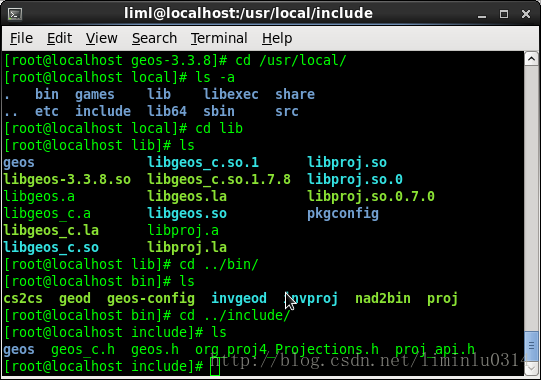Click the 'libgeos_c.a' file name
The height and width of the screenshot is (380, 541).
pos(47,213)
